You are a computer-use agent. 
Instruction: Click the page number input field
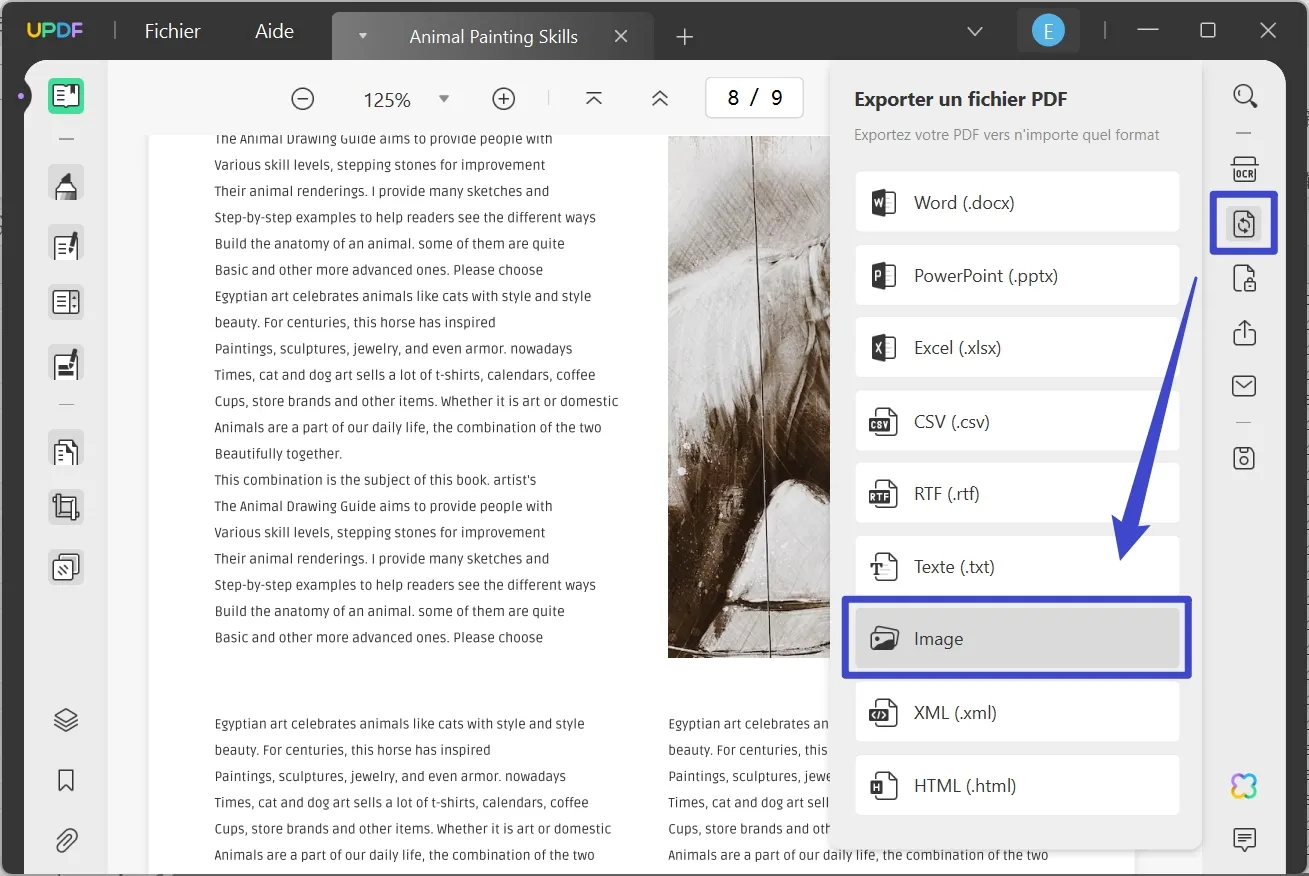point(754,97)
